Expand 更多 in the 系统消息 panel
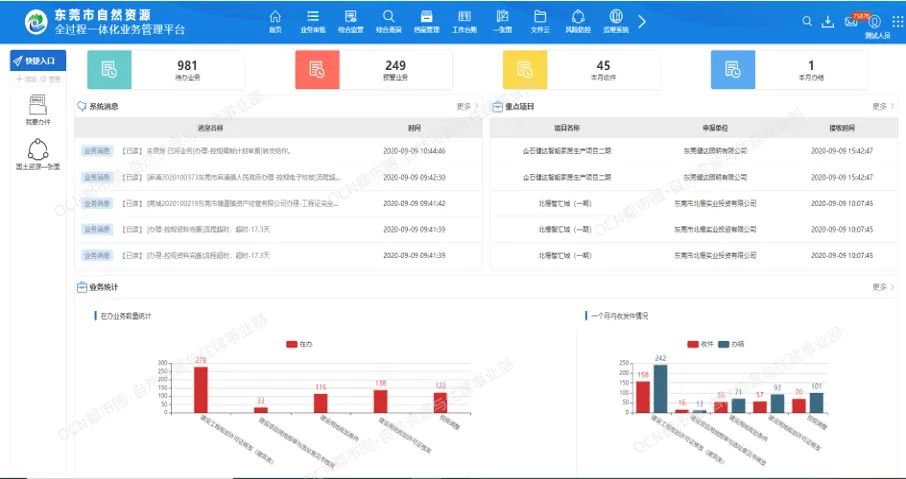The image size is (906, 479). point(466,106)
